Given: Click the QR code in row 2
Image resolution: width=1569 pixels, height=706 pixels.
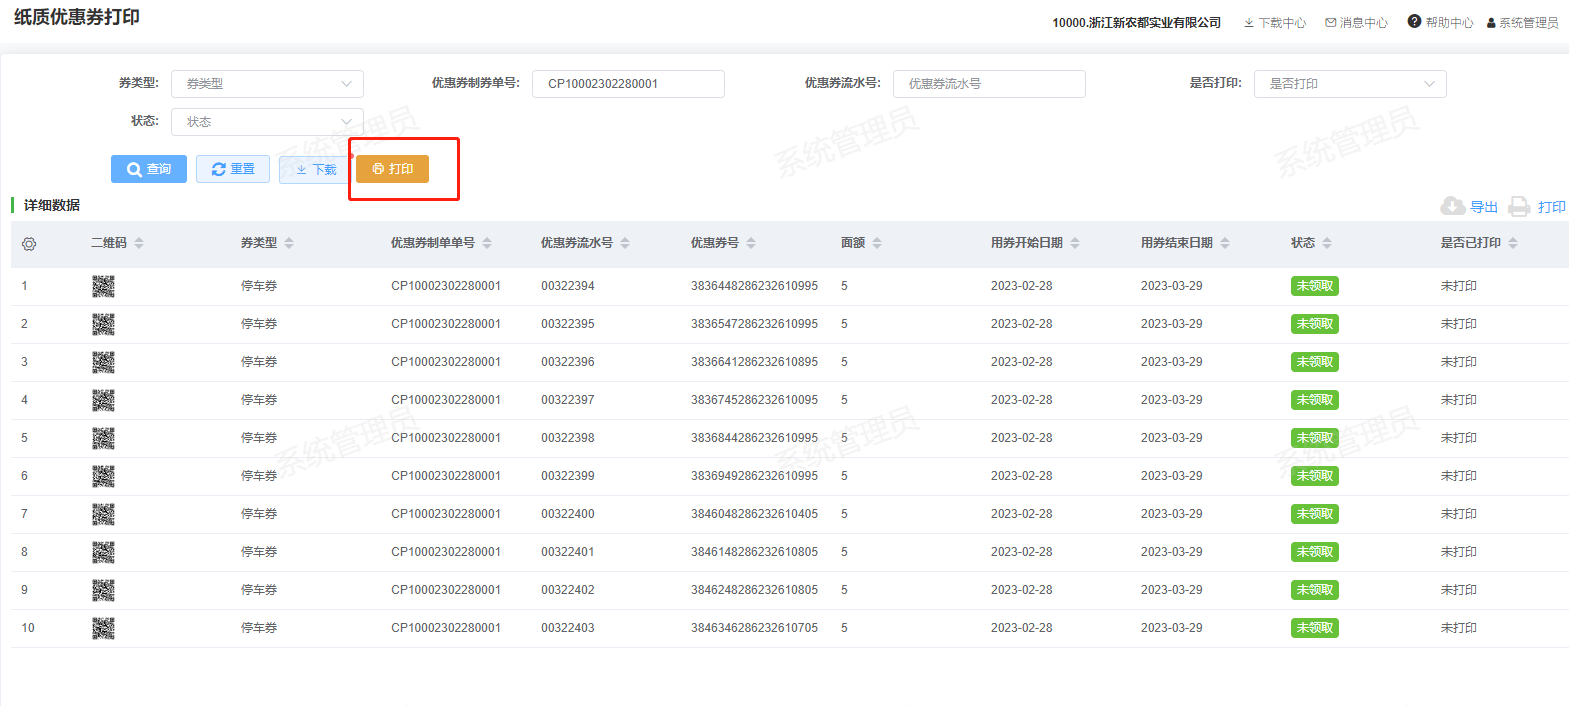Looking at the screenshot, I should coord(103,324).
